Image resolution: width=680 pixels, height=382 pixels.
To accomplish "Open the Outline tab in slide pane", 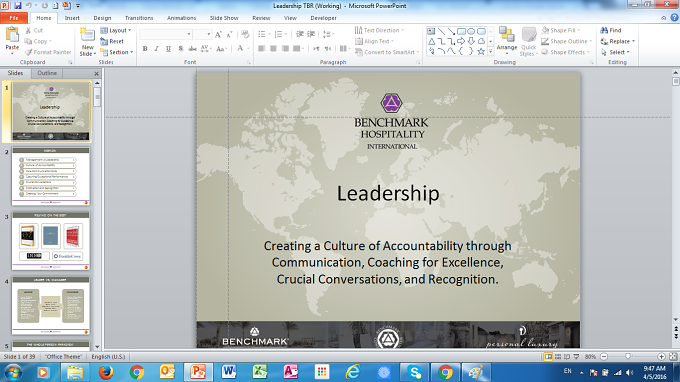I will click(x=47, y=73).
